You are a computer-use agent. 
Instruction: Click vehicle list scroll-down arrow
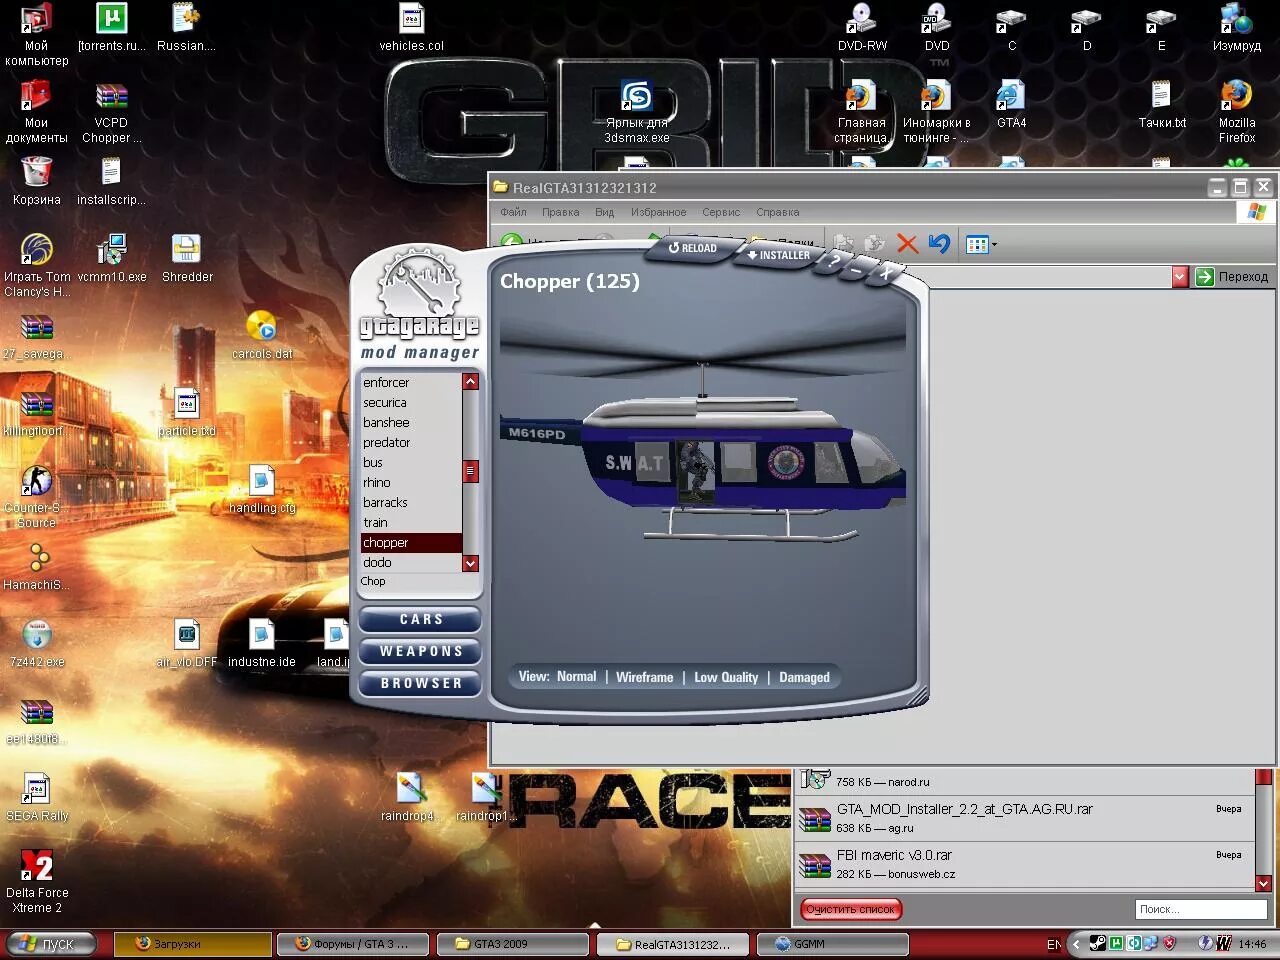pyautogui.click(x=470, y=564)
